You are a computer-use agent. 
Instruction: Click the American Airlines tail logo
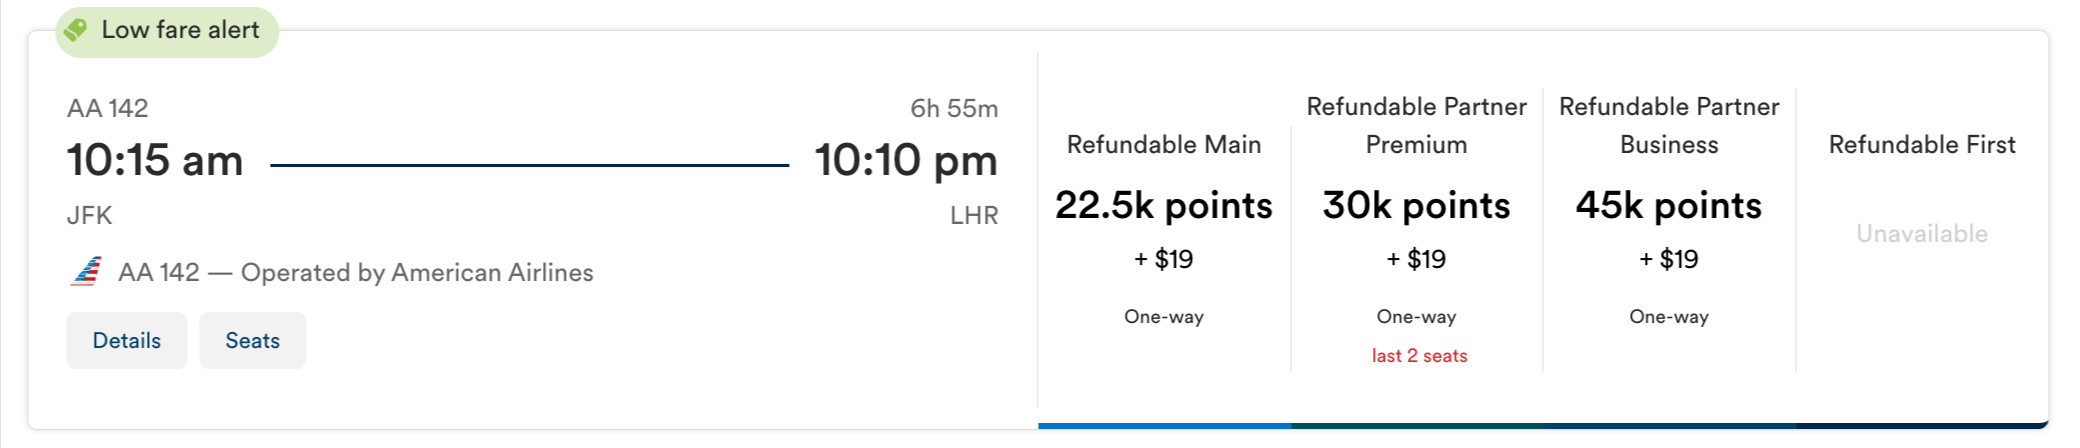[87, 272]
